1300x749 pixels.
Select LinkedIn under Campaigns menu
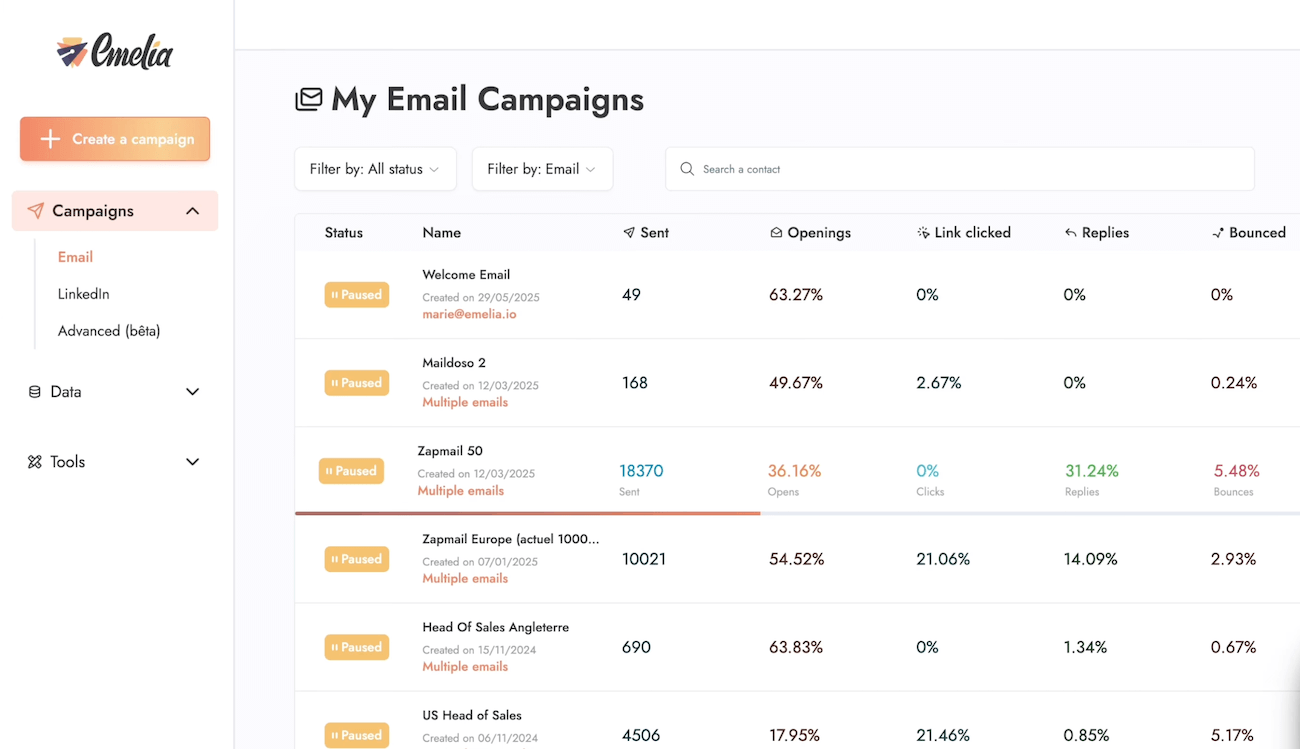point(83,294)
